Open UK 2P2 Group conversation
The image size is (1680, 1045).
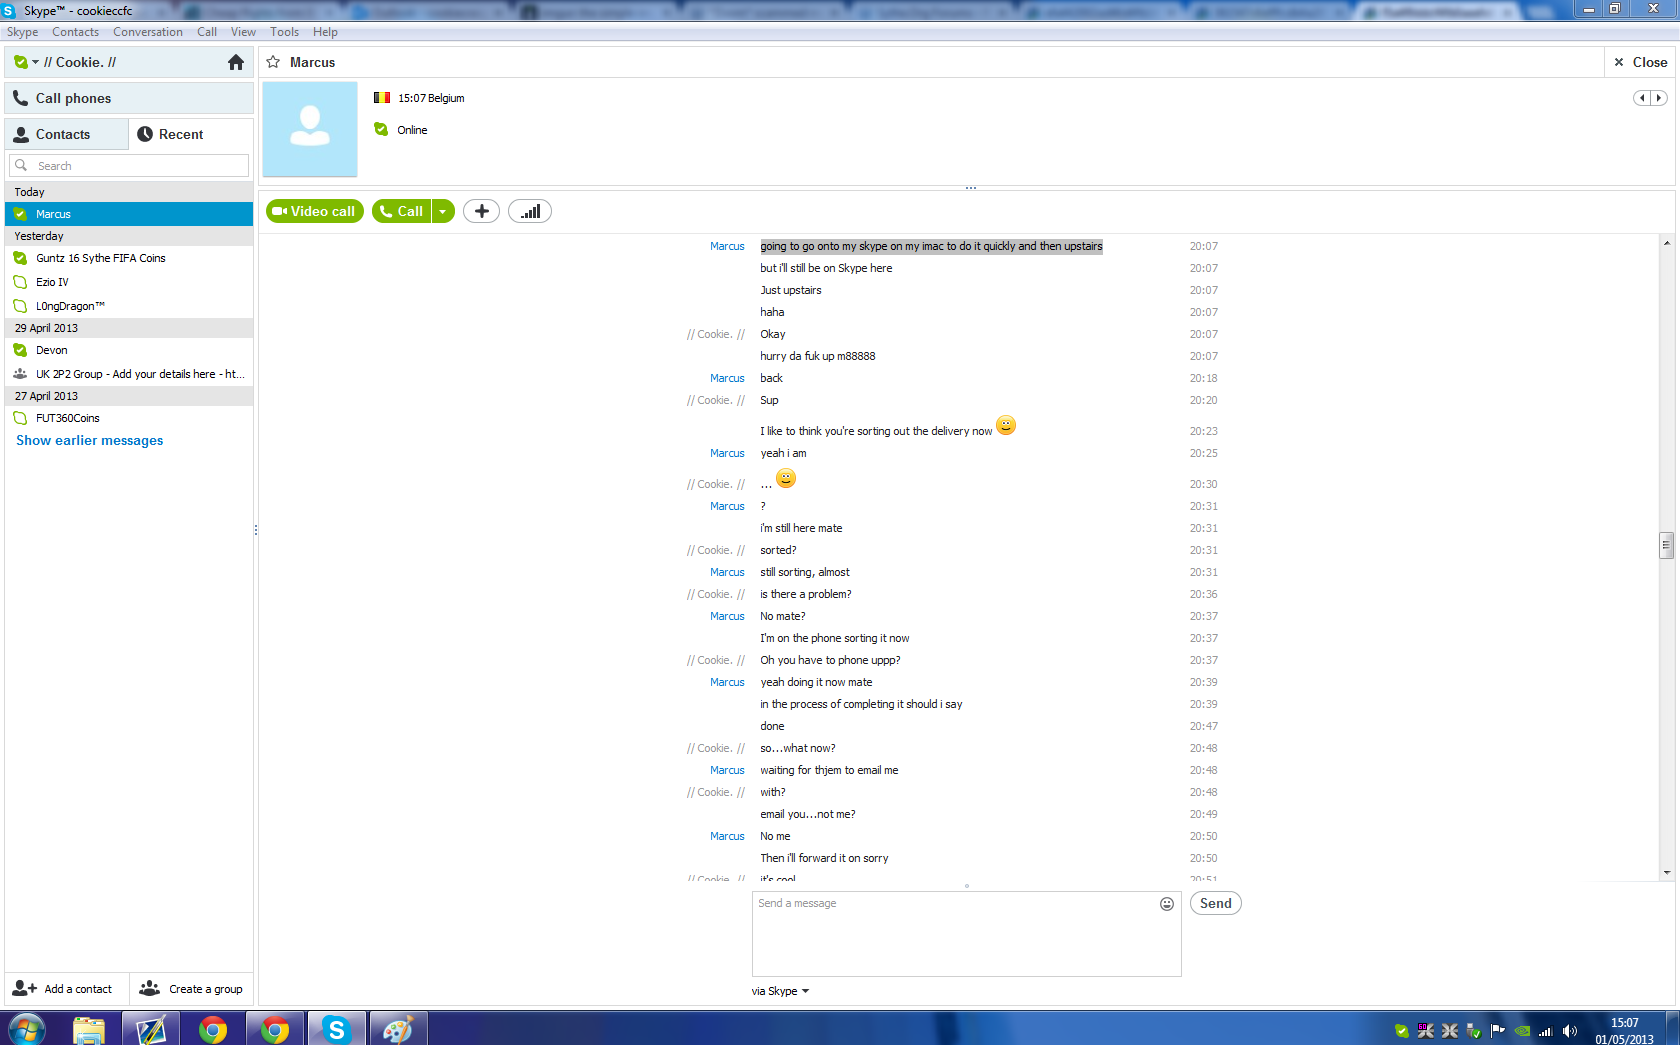pyautogui.click(x=129, y=374)
